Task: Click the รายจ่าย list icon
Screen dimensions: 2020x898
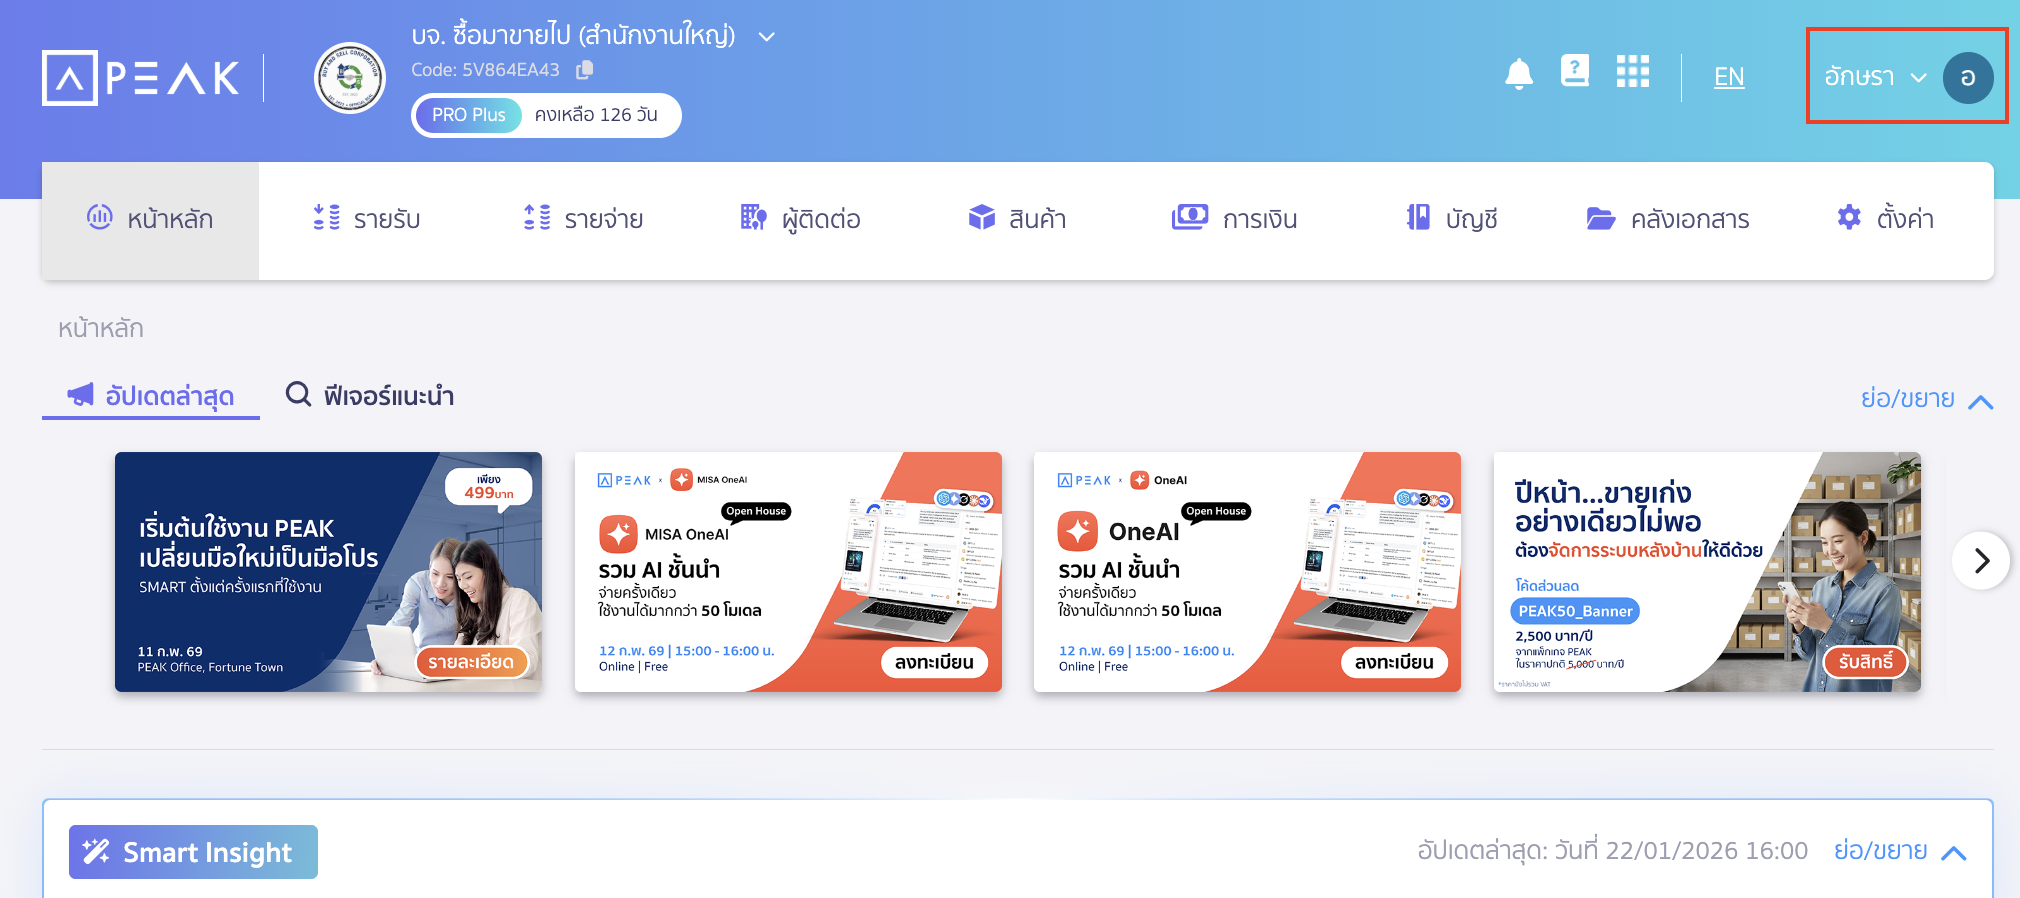Action: click(x=537, y=217)
